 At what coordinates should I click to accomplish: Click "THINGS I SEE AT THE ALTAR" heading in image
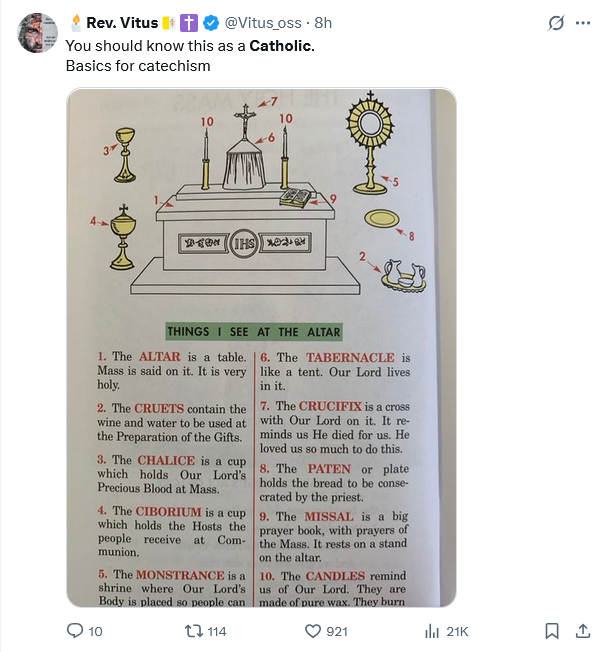(254, 332)
